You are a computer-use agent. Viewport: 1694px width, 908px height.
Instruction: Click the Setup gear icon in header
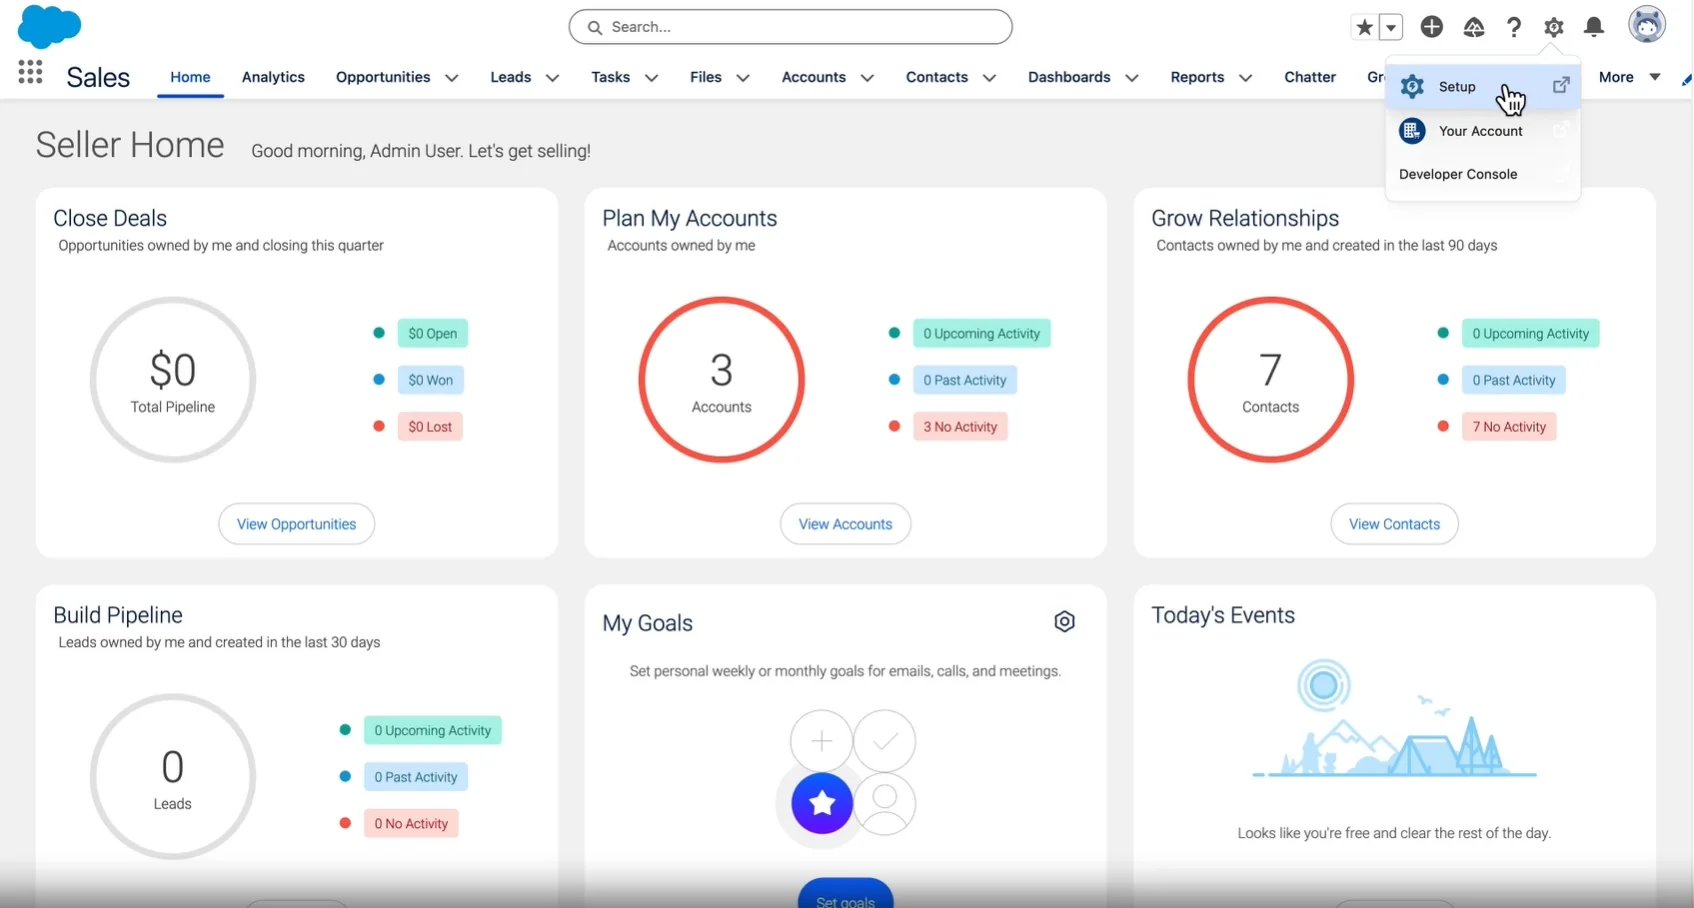[1553, 27]
